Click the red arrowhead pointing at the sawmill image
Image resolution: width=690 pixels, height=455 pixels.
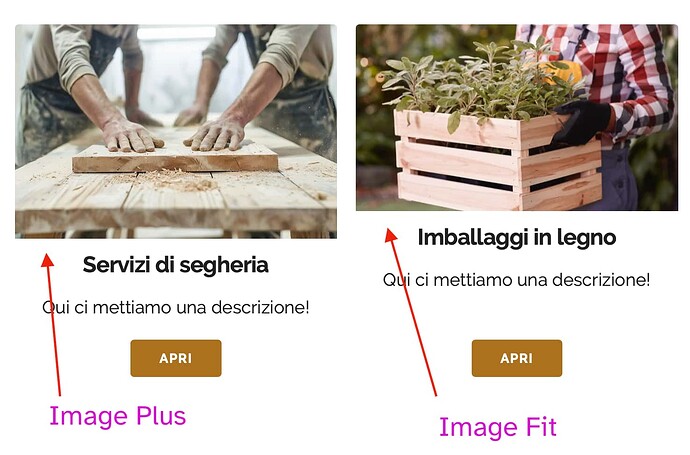click(48, 260)
